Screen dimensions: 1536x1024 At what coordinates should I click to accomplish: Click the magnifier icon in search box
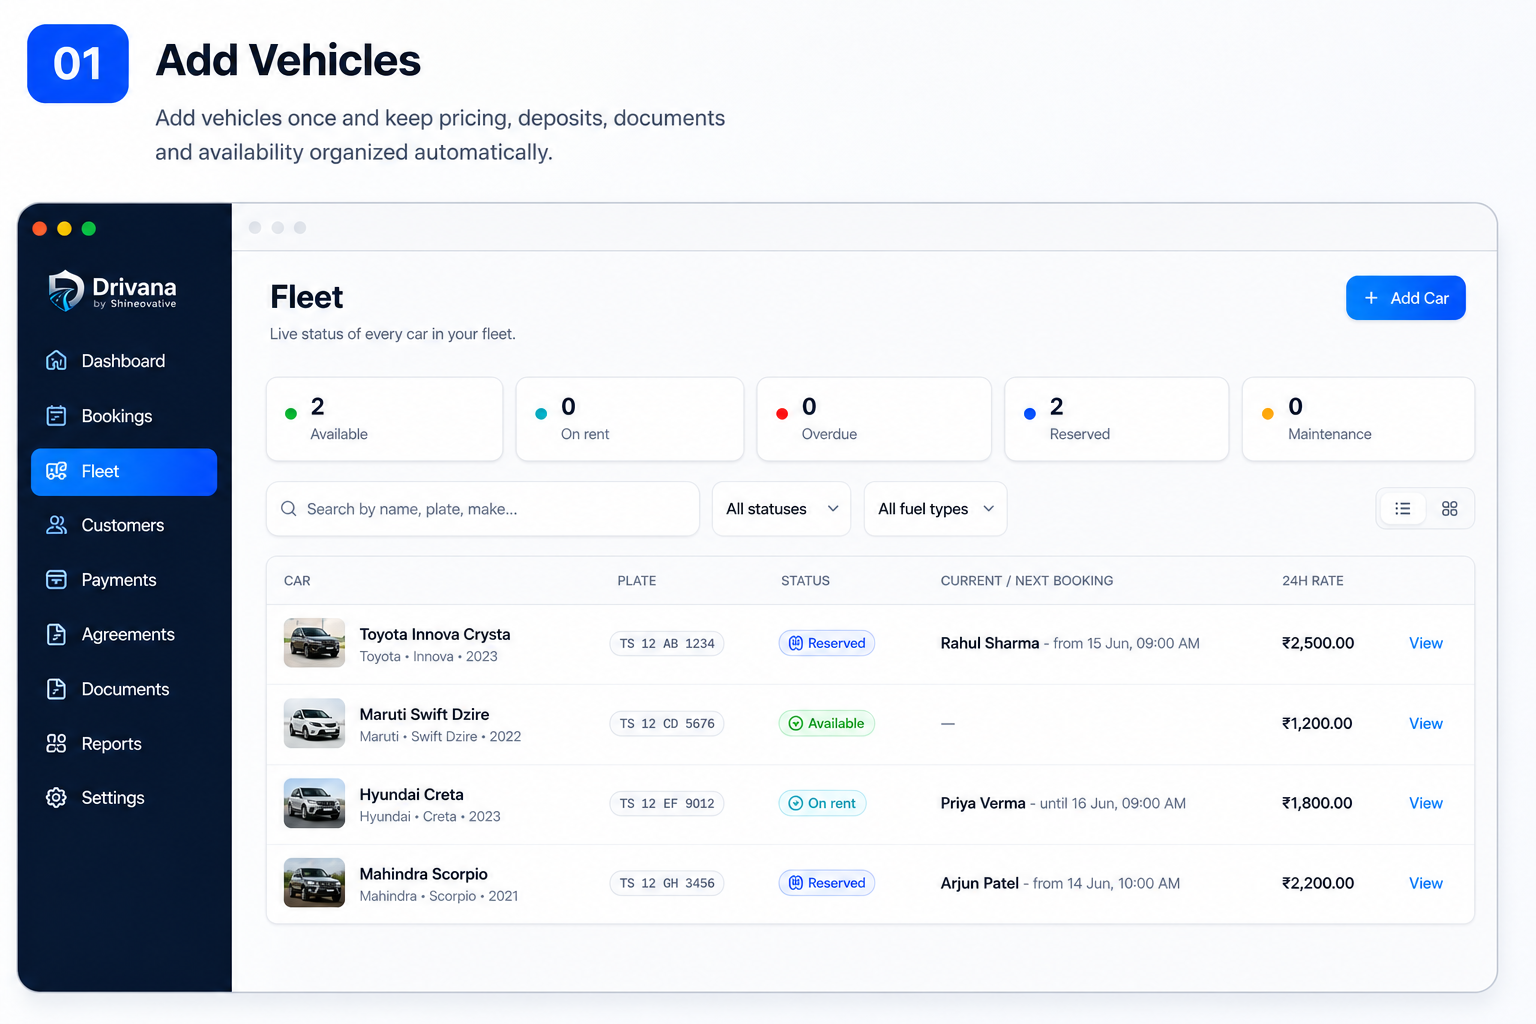tap(289, 509)
